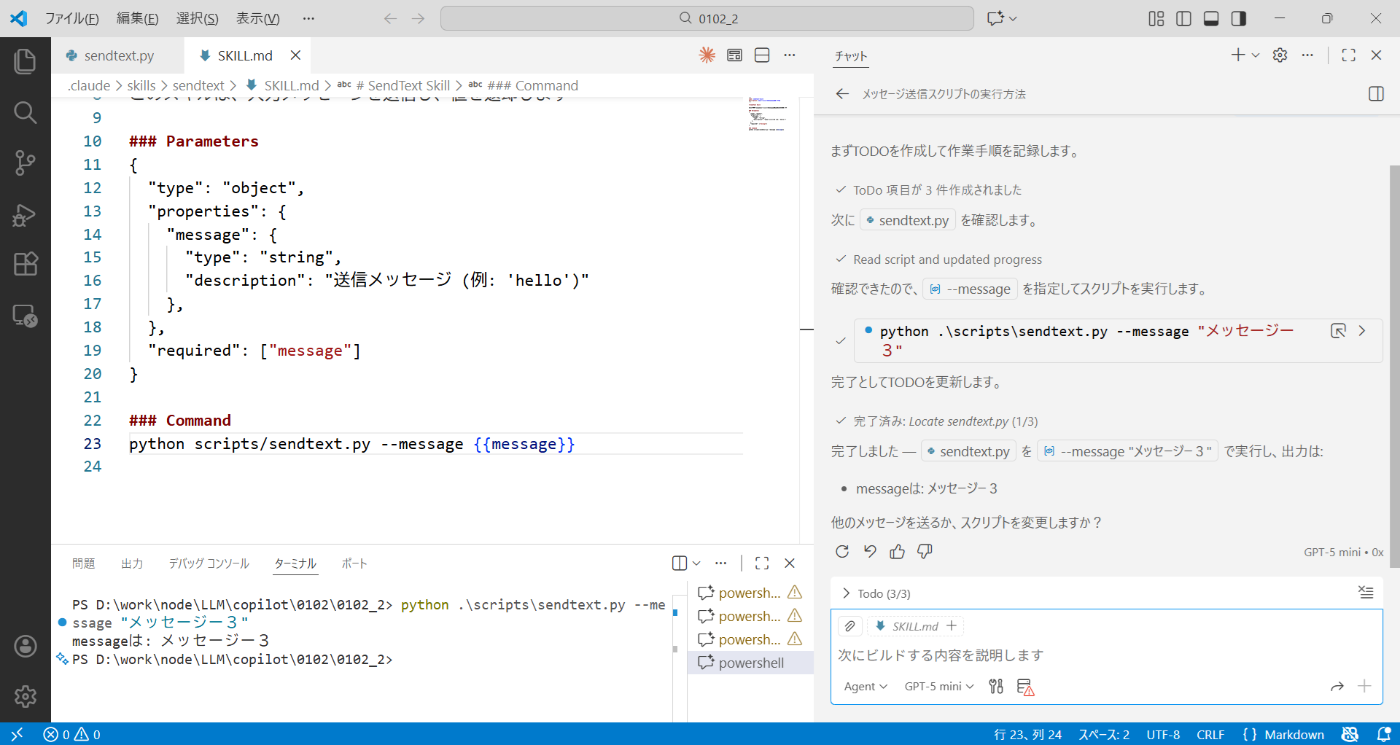Open Markdown preview to the side
The width and height of the screenshot is (1400, 745).
pos(734,55)
